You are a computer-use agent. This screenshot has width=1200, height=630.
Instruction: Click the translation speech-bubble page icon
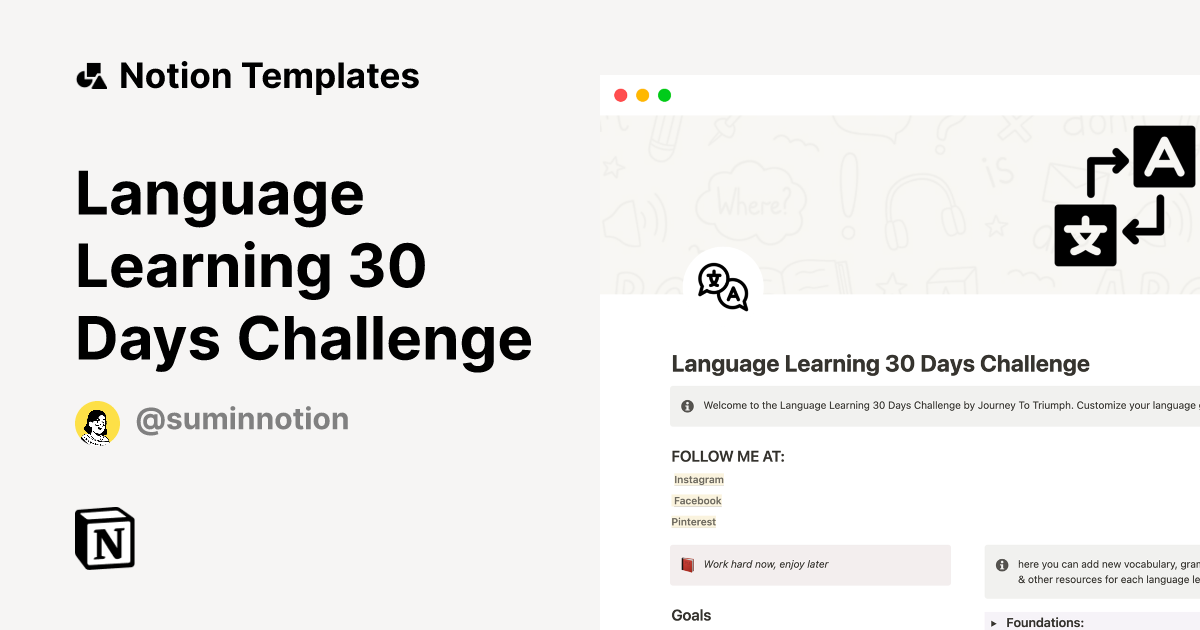[x=722, y=287]
